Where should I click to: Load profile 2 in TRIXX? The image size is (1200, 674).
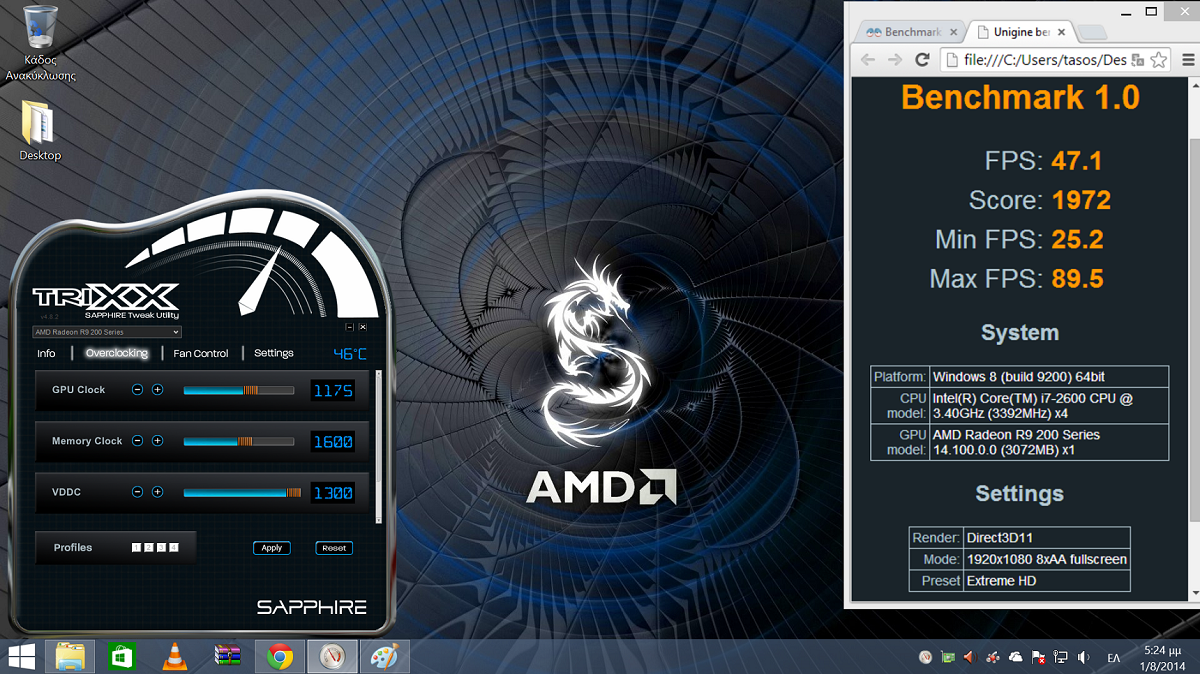[x=149, y=548]
